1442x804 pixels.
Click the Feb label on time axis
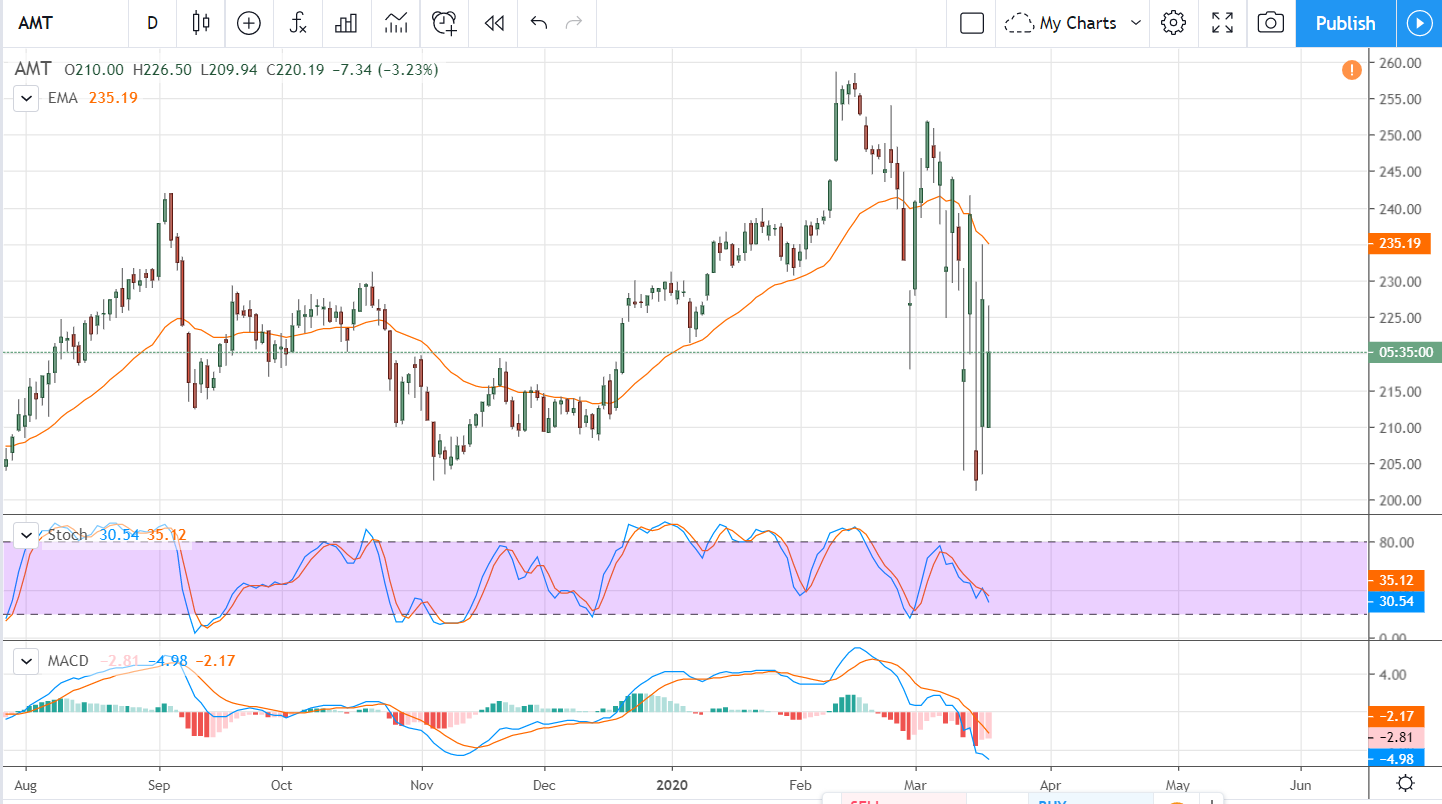point(800,783)
